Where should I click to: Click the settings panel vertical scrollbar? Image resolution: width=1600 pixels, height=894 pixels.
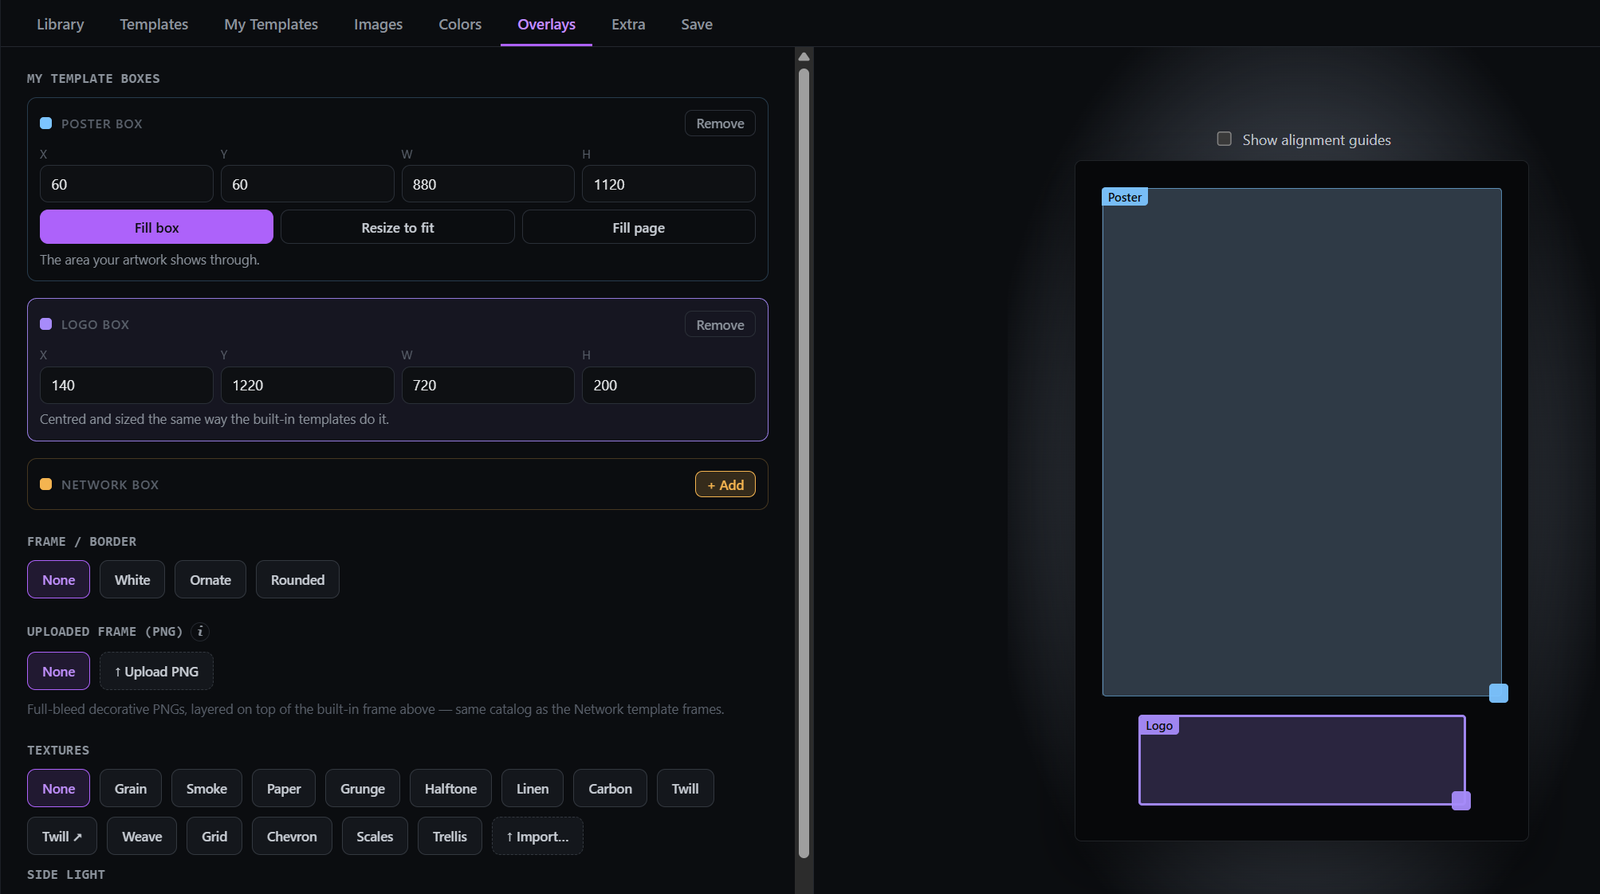(804, 463)
